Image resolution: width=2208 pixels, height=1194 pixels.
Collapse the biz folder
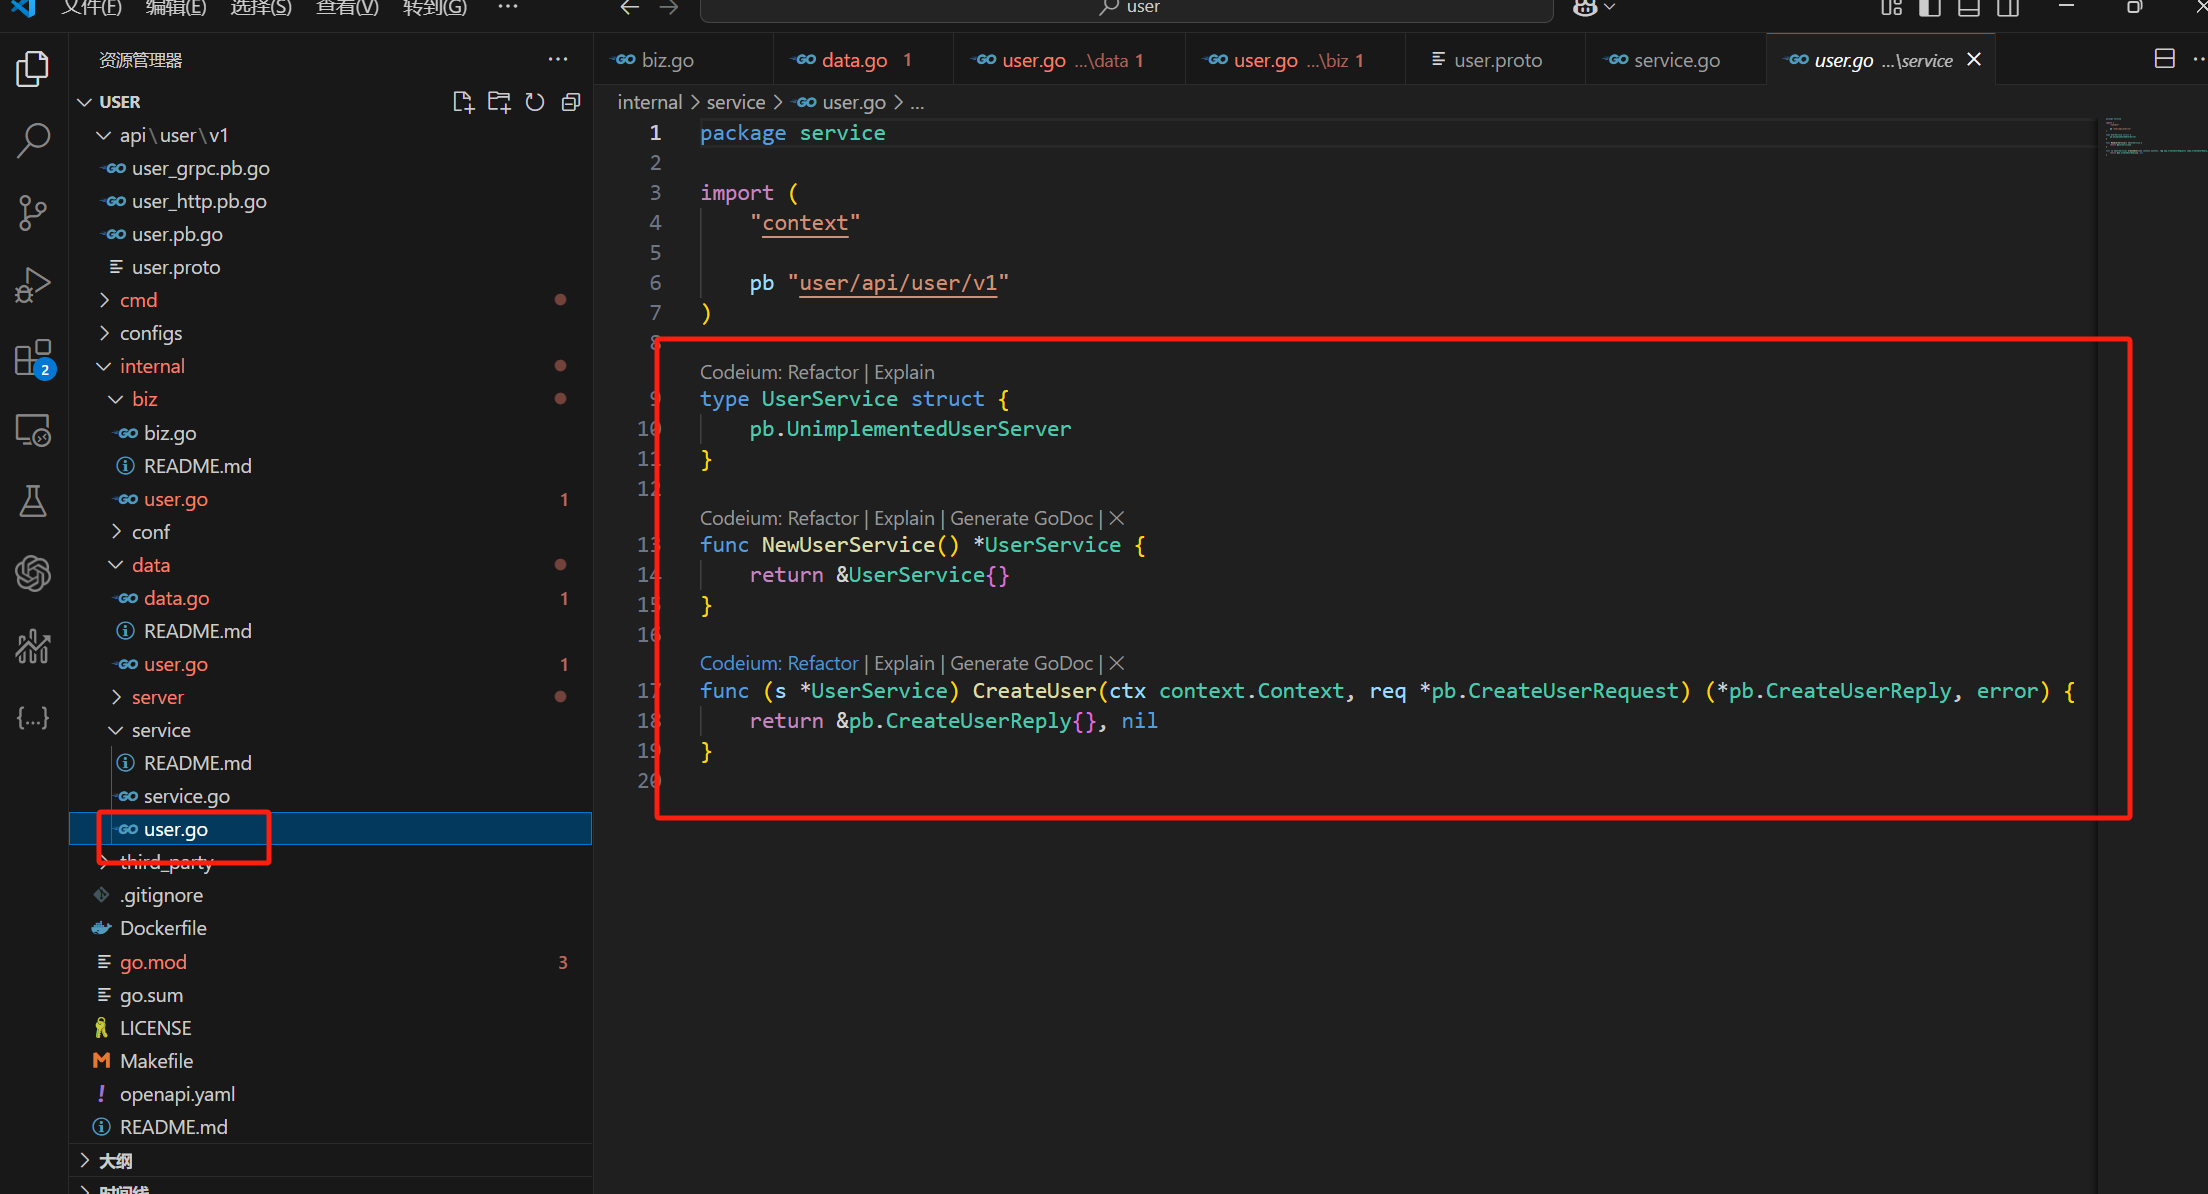pyautogui.click(x=116, y=399)
